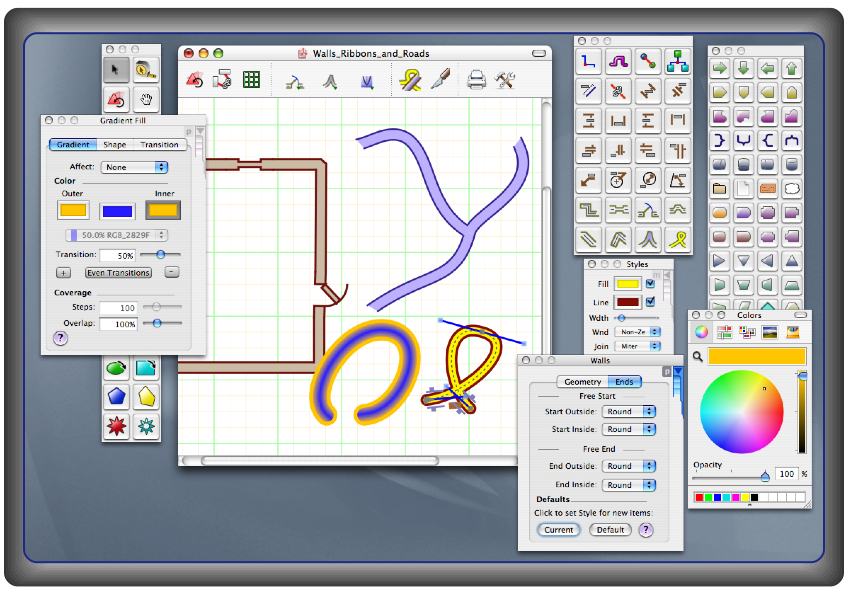The width and height of the screenshot is (850, 600).
Task: Open the Affect dropdown in Gradient Fill
Action: click(x=134, y=167)
